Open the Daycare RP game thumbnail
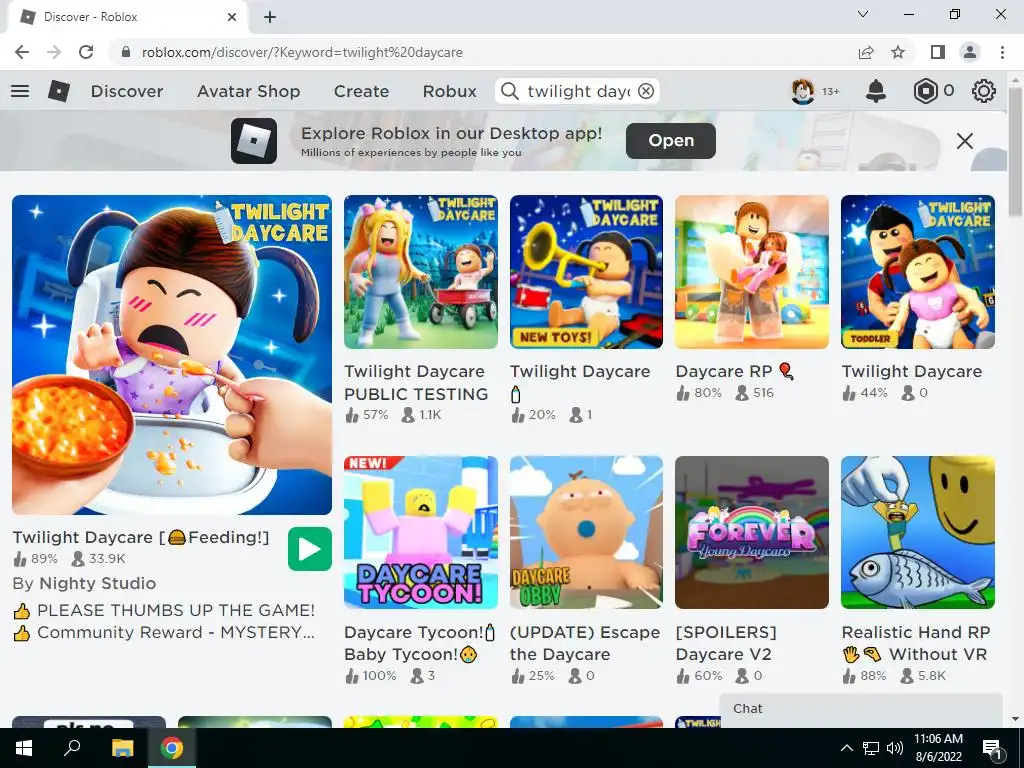Image resolution: width=1024 pixels, height=768 pixels. click(752, 272)
